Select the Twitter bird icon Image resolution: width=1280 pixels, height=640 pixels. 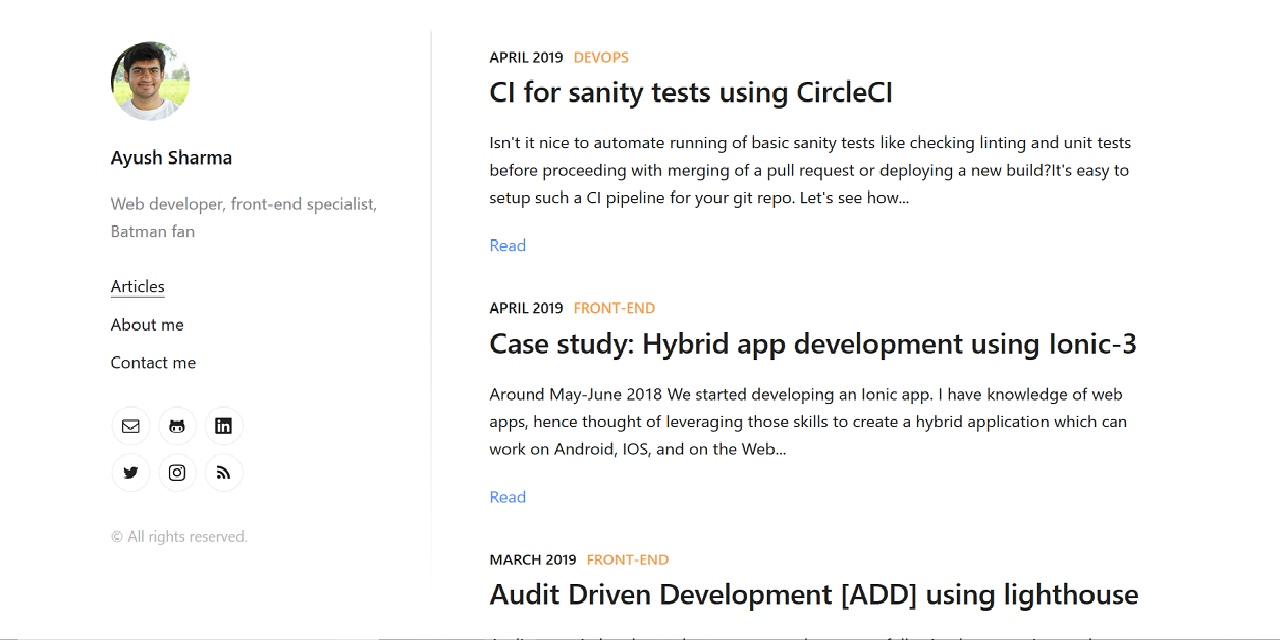[x=130, y=472]
